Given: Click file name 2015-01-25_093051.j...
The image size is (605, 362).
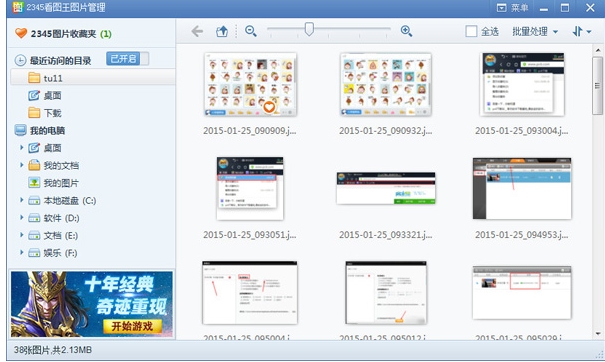Looking at the screenshot, I should pos(250,235).
